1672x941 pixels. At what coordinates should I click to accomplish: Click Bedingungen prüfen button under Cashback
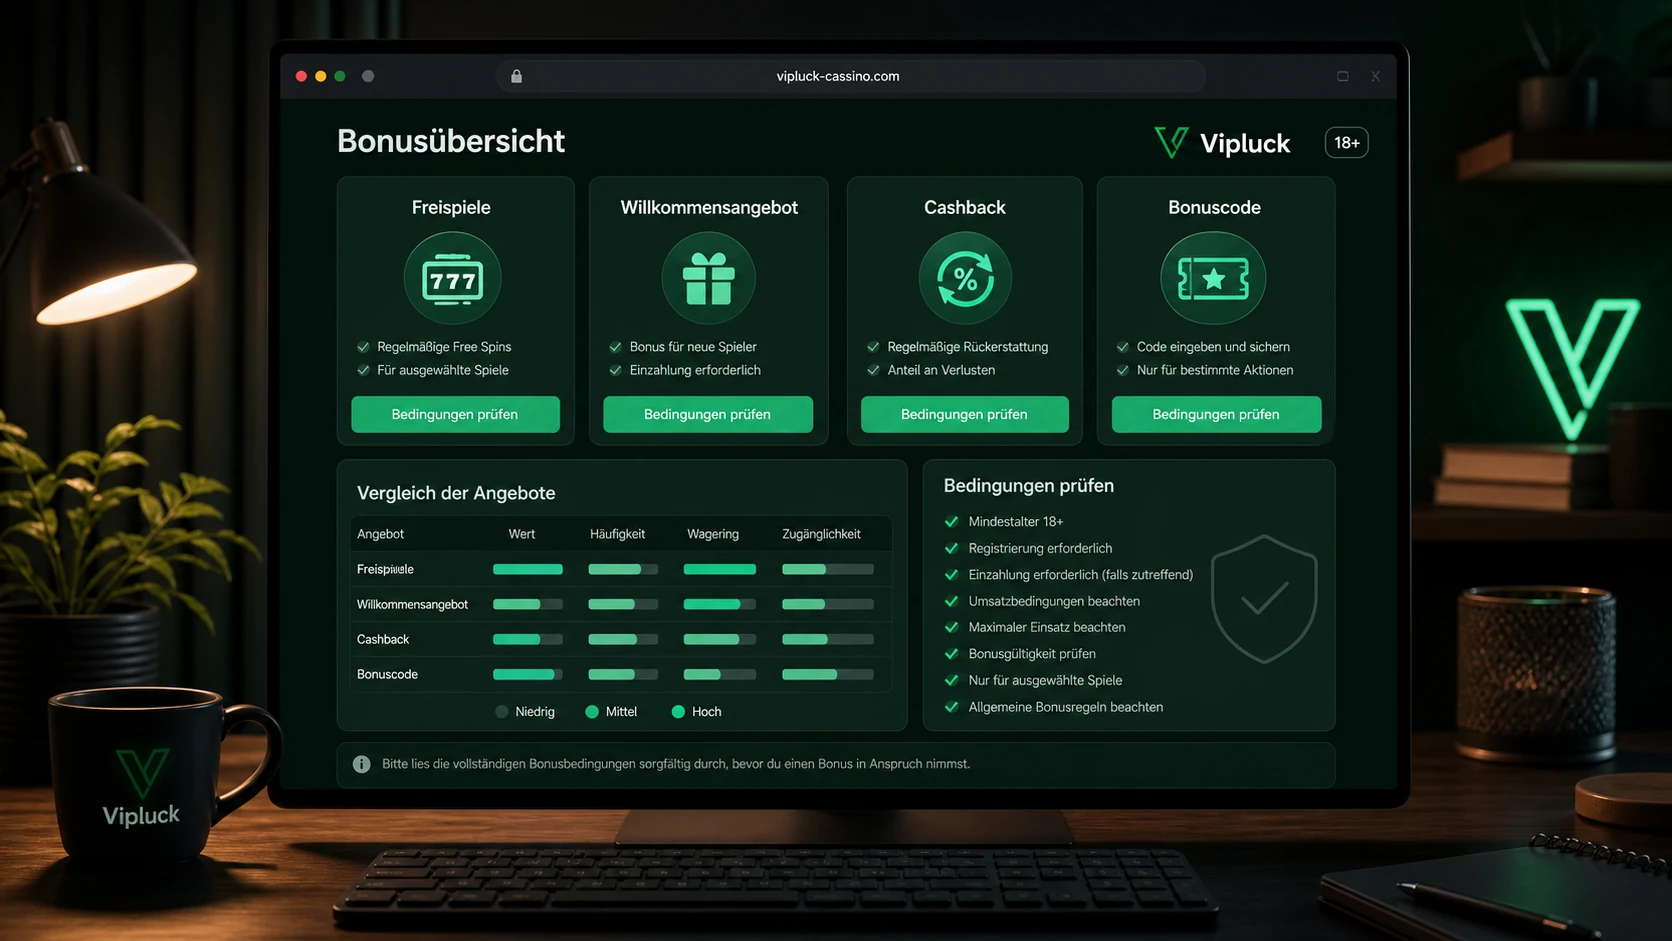(965, 414)
